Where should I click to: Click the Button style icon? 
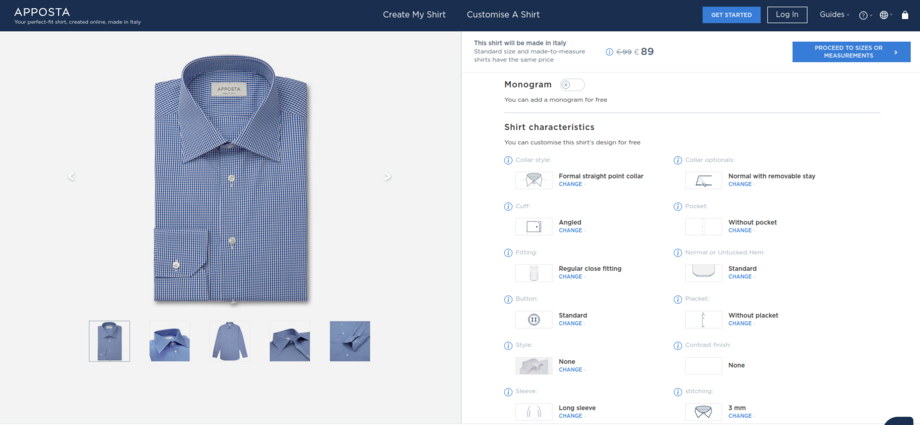tap(534, 319)
